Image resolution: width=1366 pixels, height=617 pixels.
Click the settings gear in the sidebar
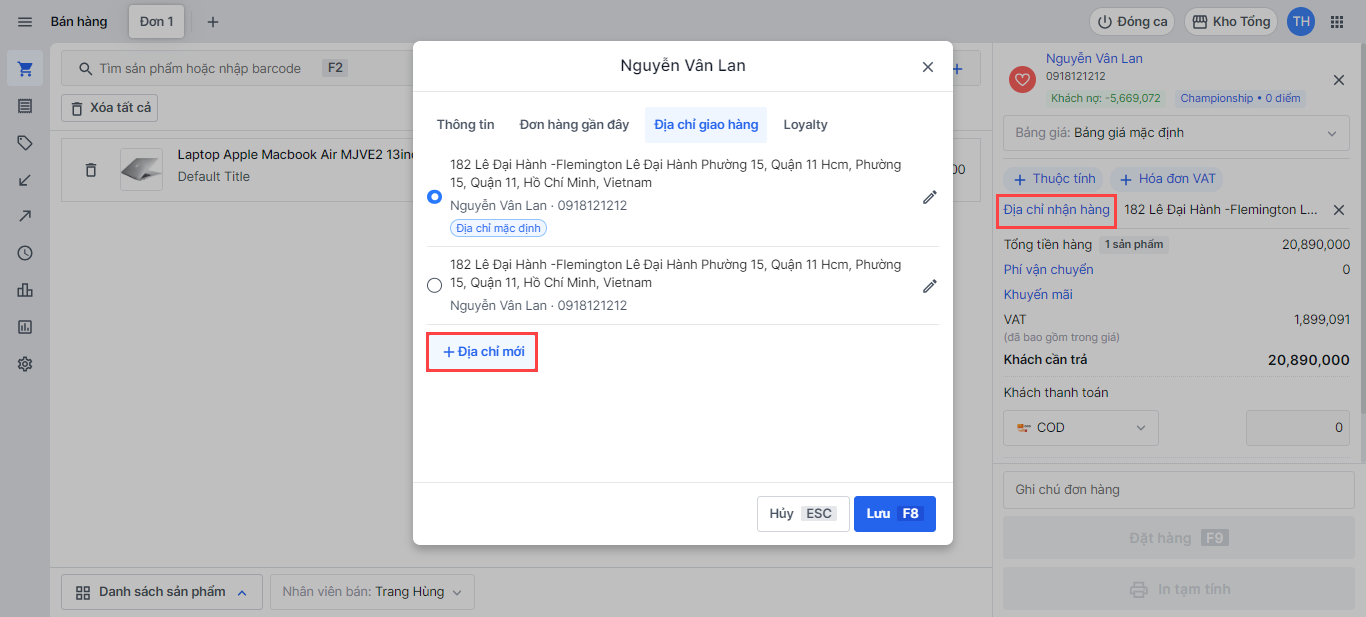25,364
